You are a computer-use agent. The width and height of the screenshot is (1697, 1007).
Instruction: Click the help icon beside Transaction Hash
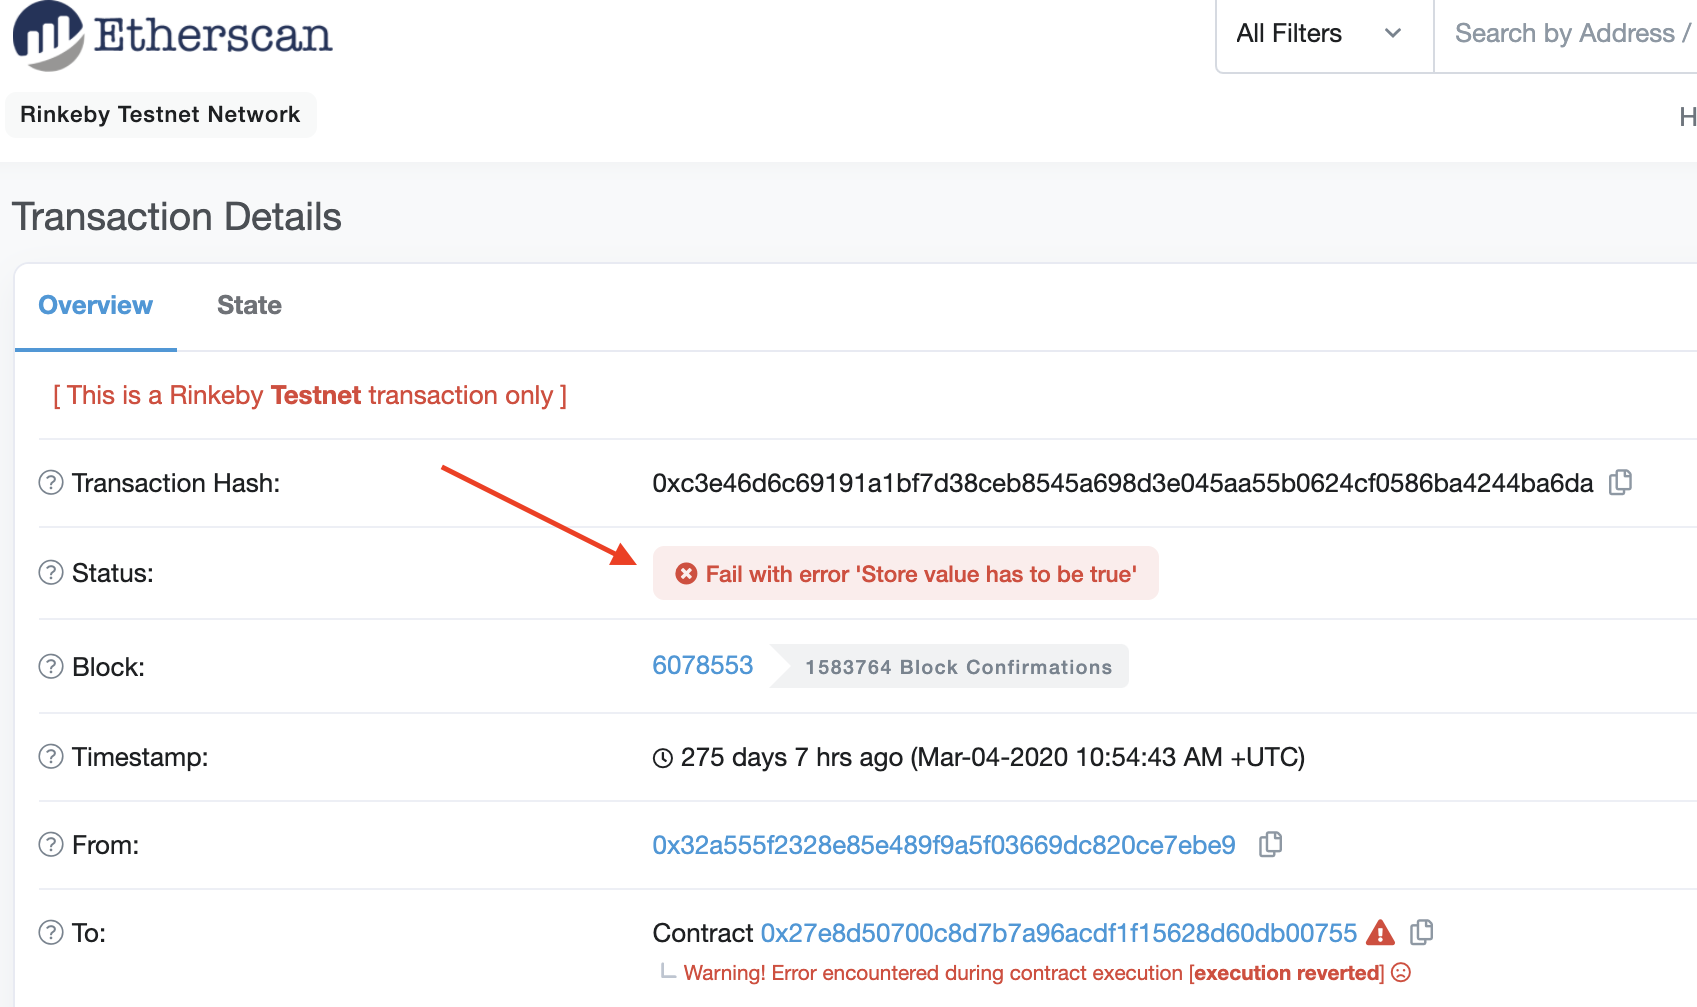49,482
